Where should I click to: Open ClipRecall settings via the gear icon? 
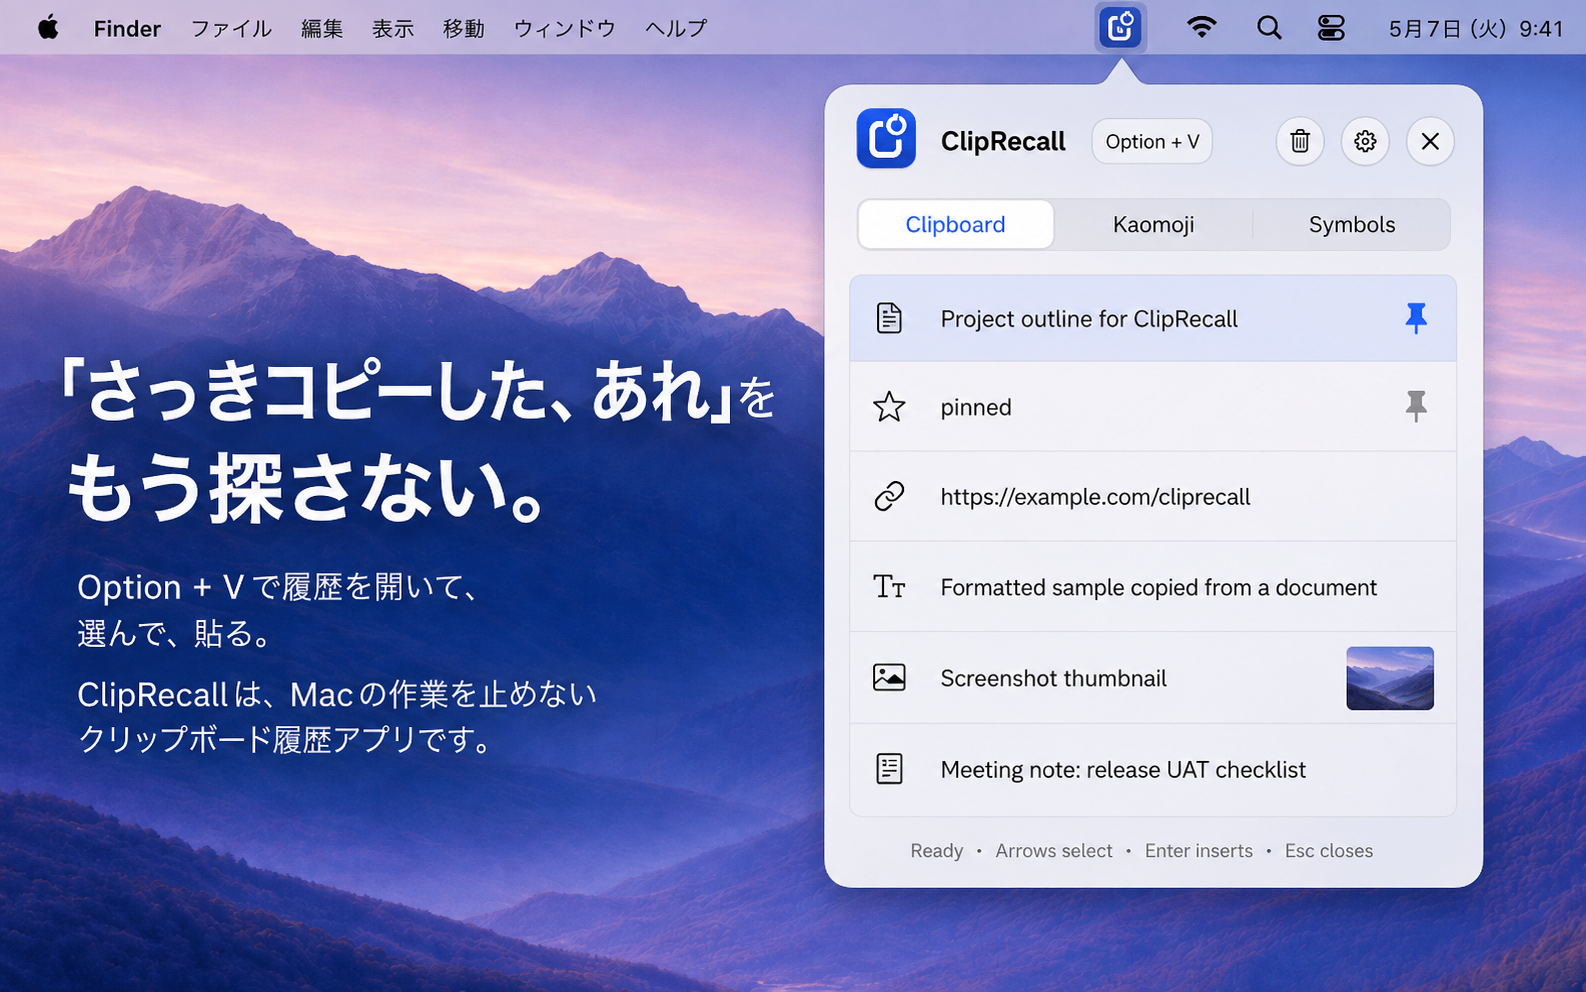1365,141
